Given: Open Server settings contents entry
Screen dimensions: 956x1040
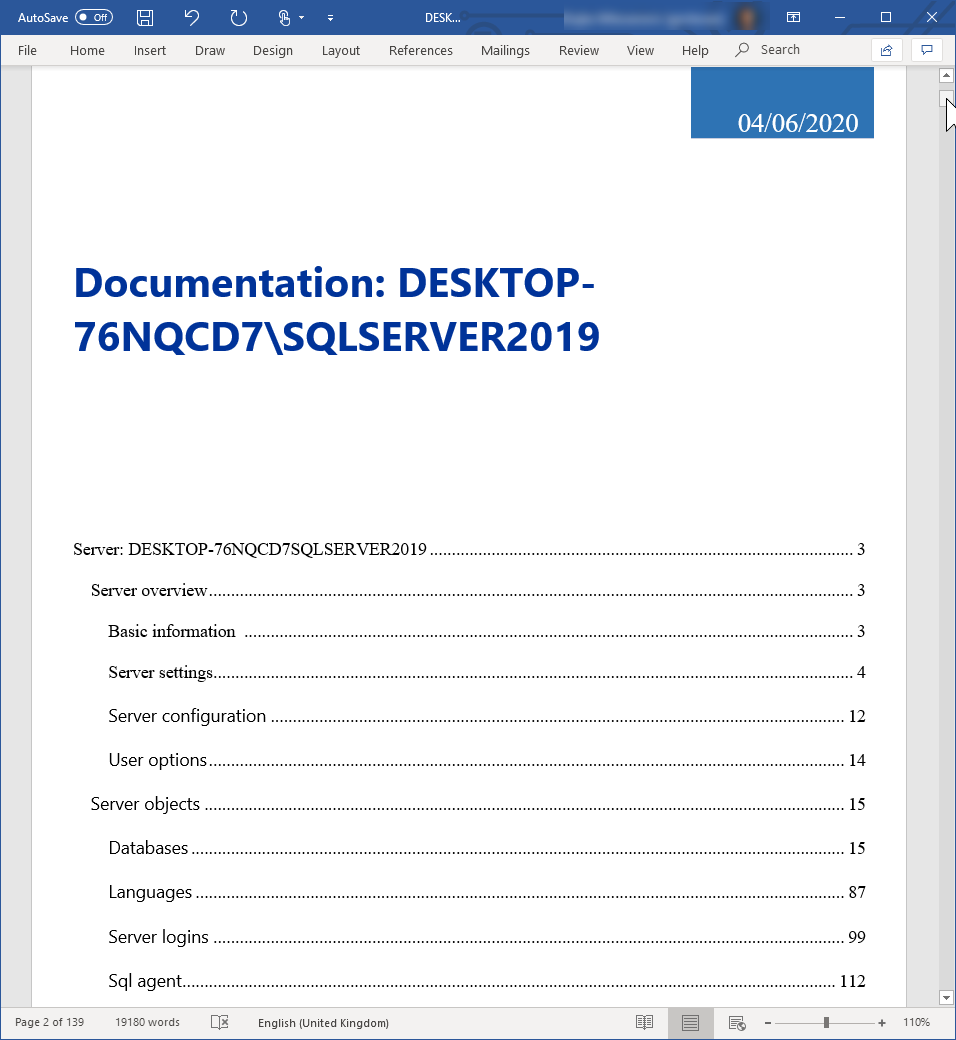Looking at the screenshot, I should [x=487, y=673].
